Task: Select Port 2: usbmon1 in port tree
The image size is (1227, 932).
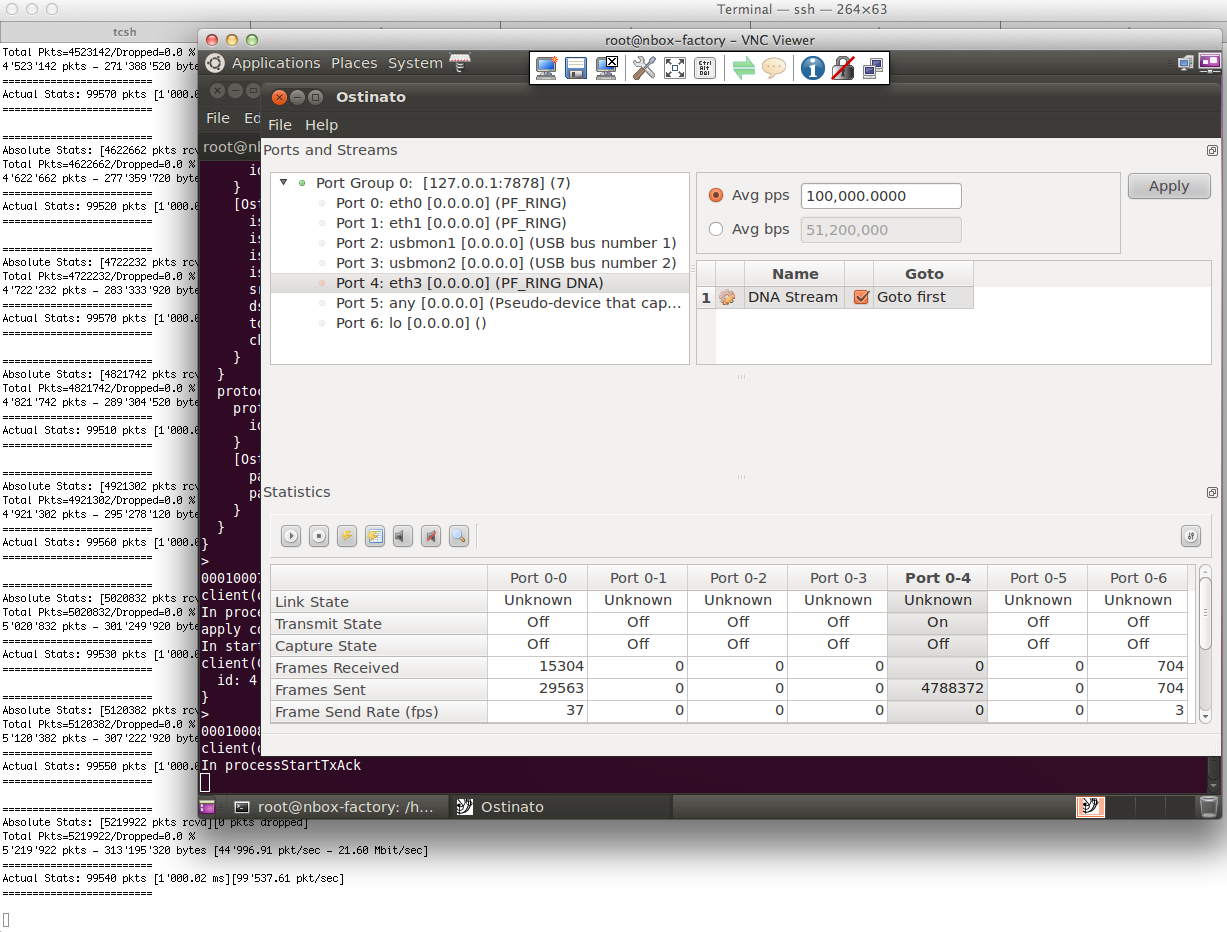Action: click(x=506, y=243)
